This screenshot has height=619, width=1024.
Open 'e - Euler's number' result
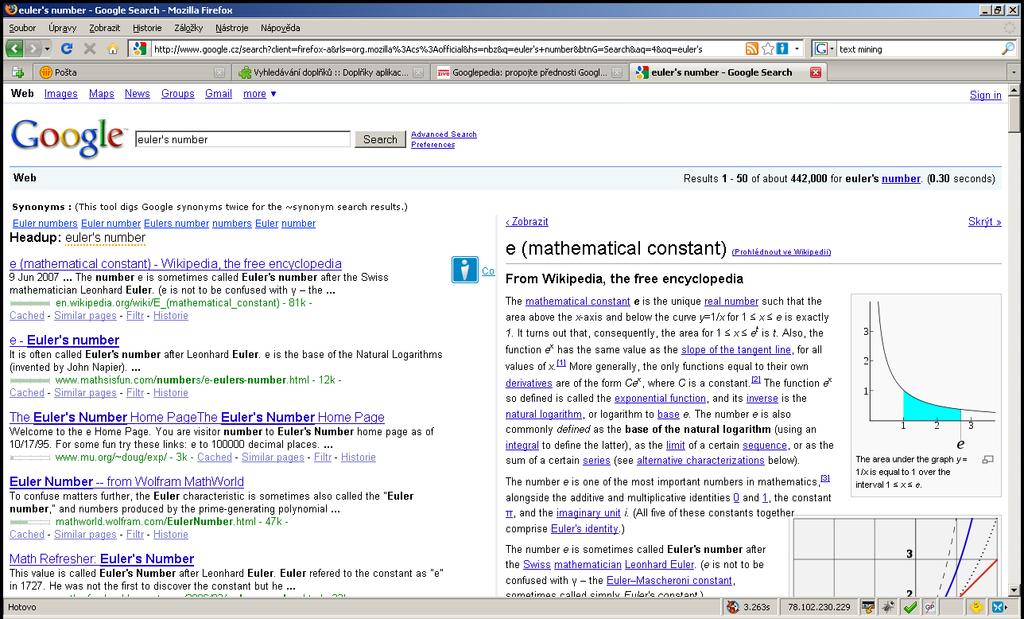click(64, 340)
